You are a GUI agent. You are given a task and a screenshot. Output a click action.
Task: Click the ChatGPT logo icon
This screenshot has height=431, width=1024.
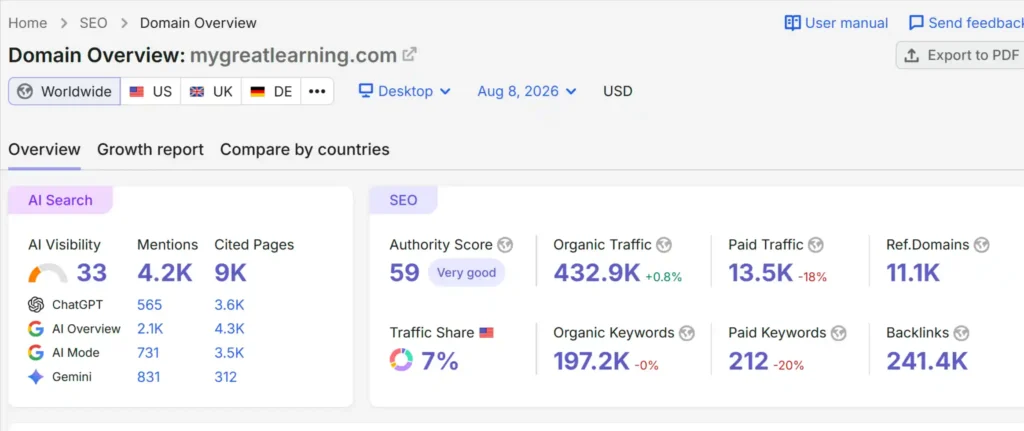click(36, 305)
